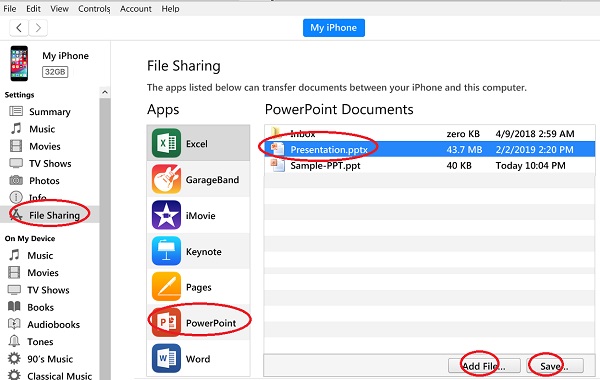Click the Sample-PPT.ppt file icon
The width and height of the screenshot is (600, 380).
click(x=277, y=165)
